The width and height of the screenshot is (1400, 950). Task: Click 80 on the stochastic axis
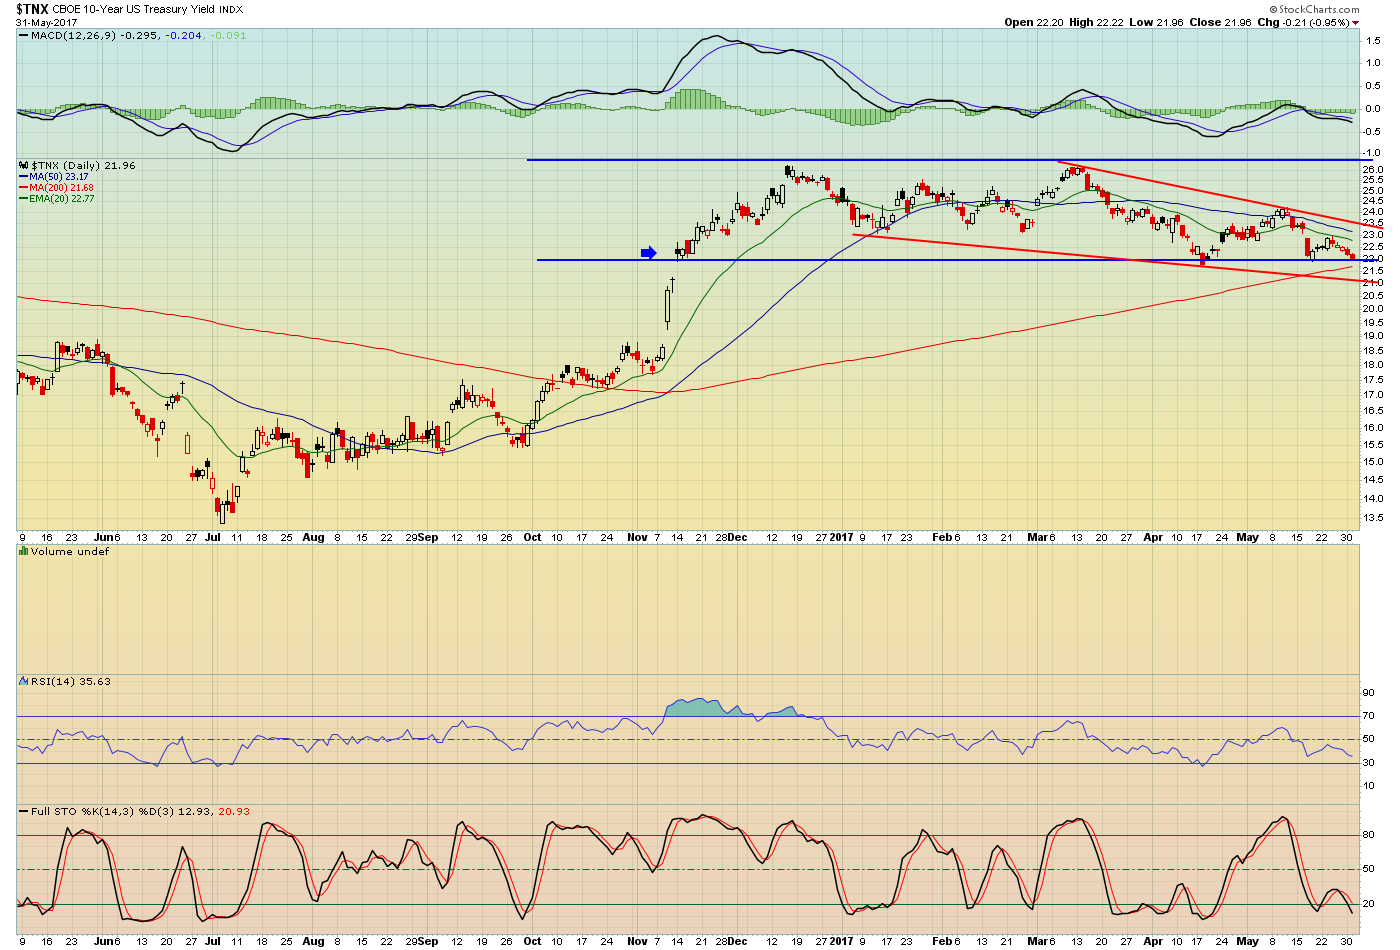click(1368, 835)
